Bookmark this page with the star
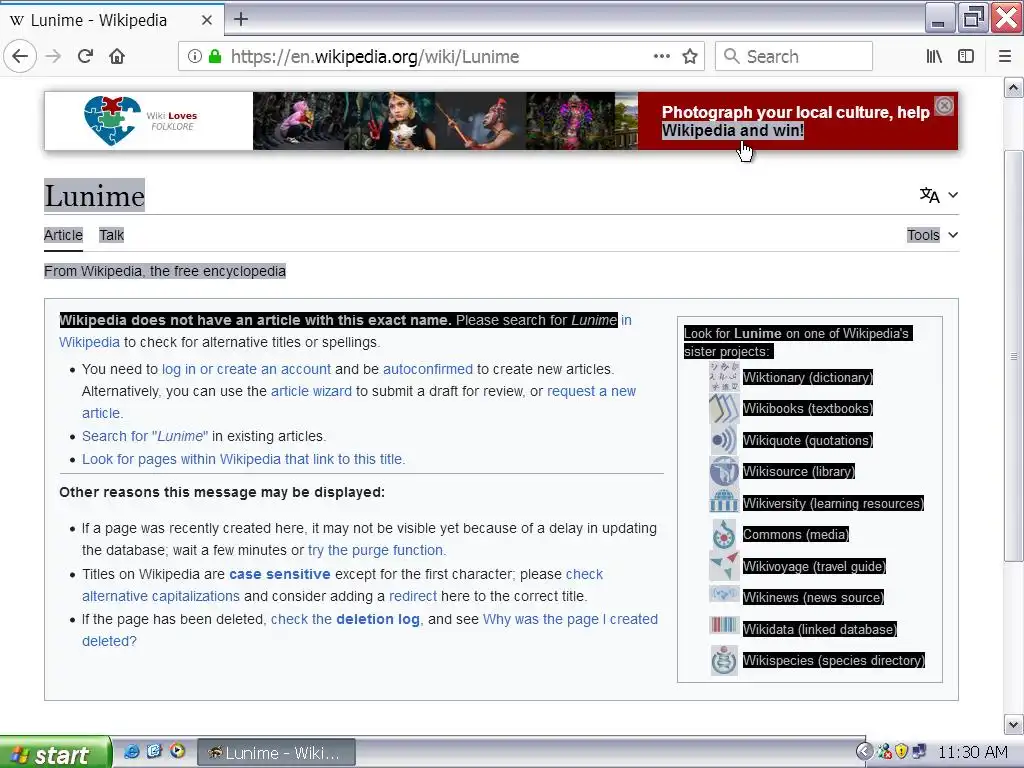The height and width of the screenshot is (768, 1024). pyautogui.click(x=690, y=56)
